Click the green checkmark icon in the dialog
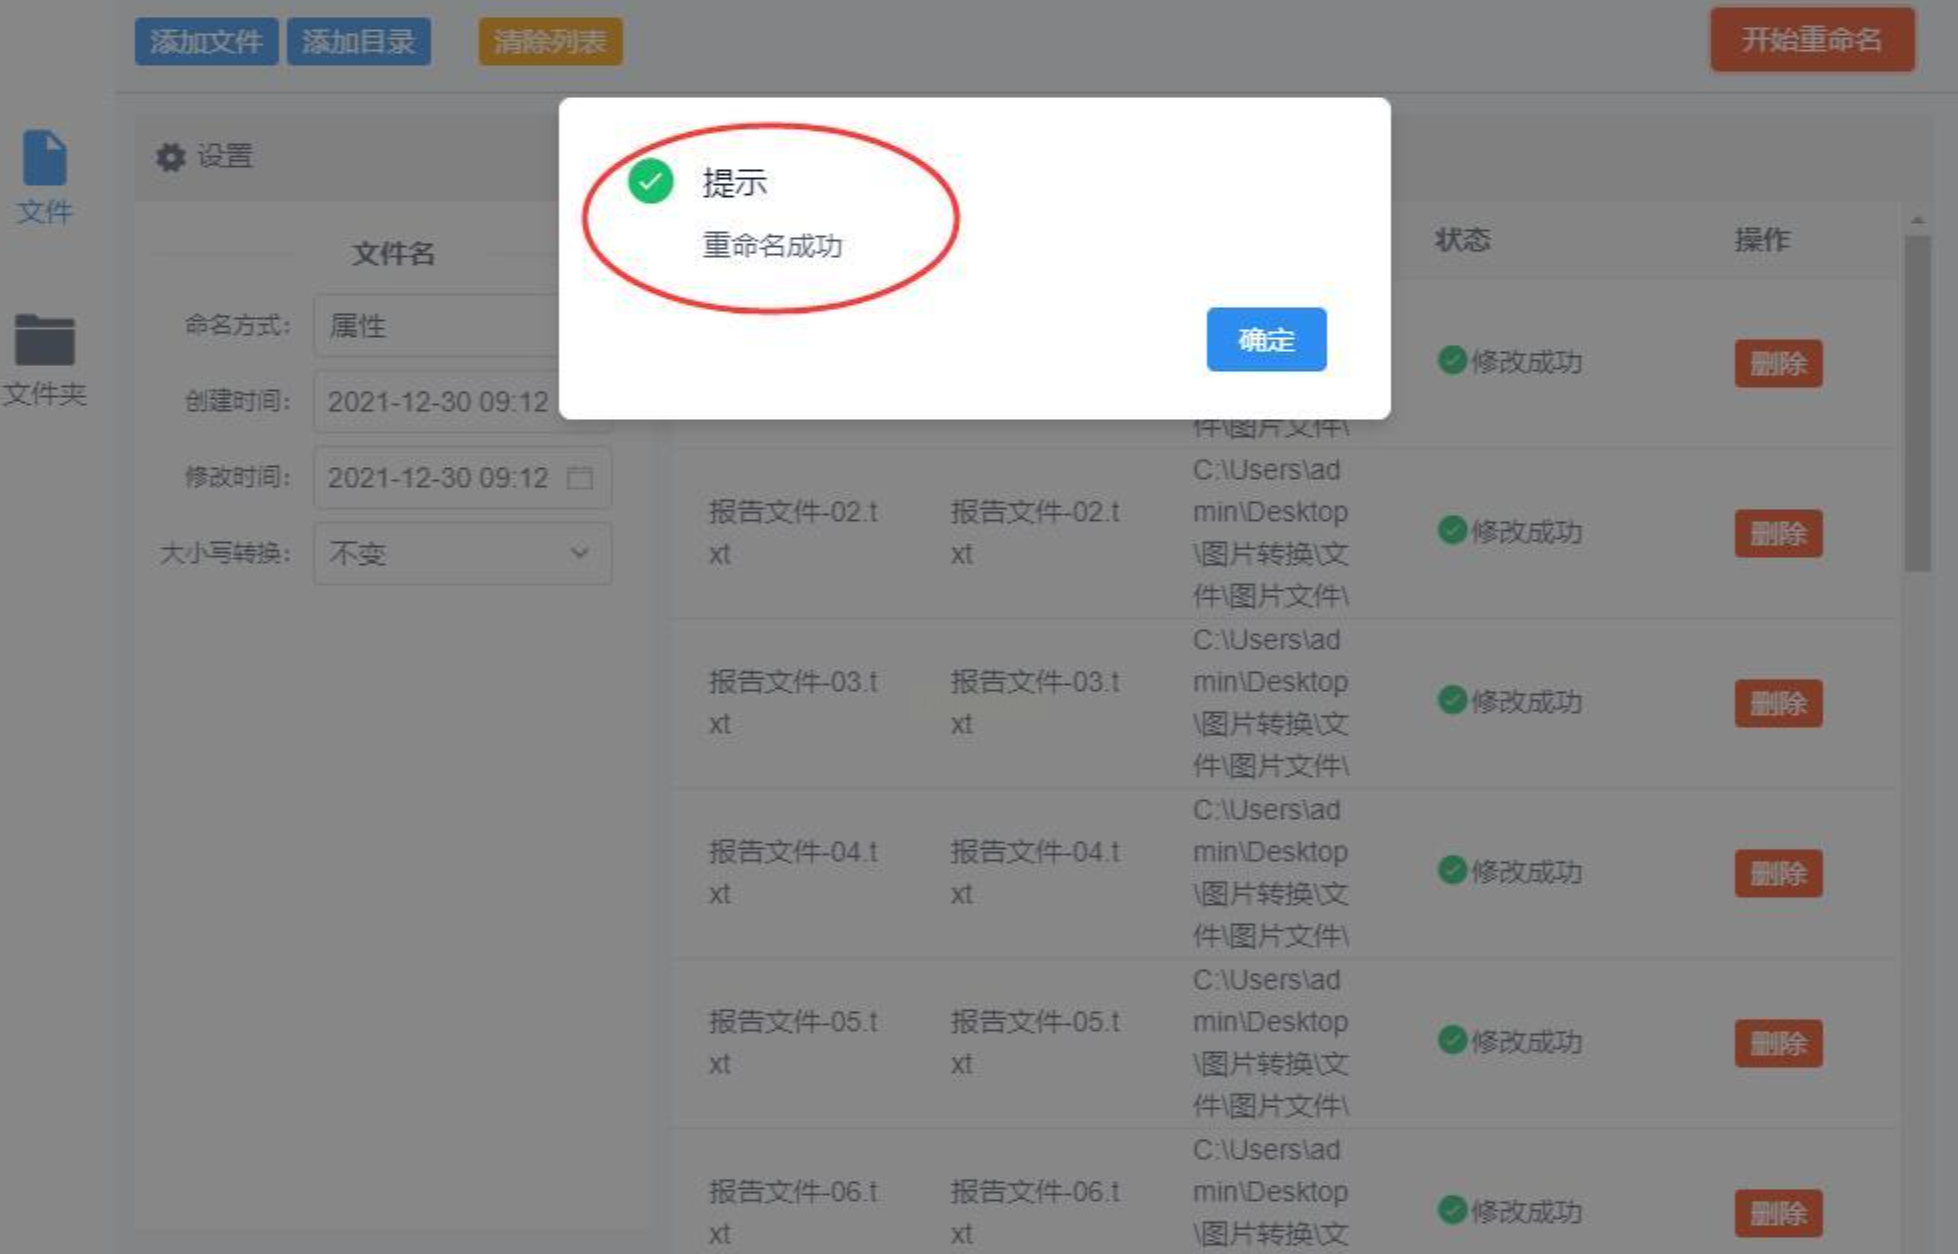The image size is (1958, 1254). [x=650, y=182]
